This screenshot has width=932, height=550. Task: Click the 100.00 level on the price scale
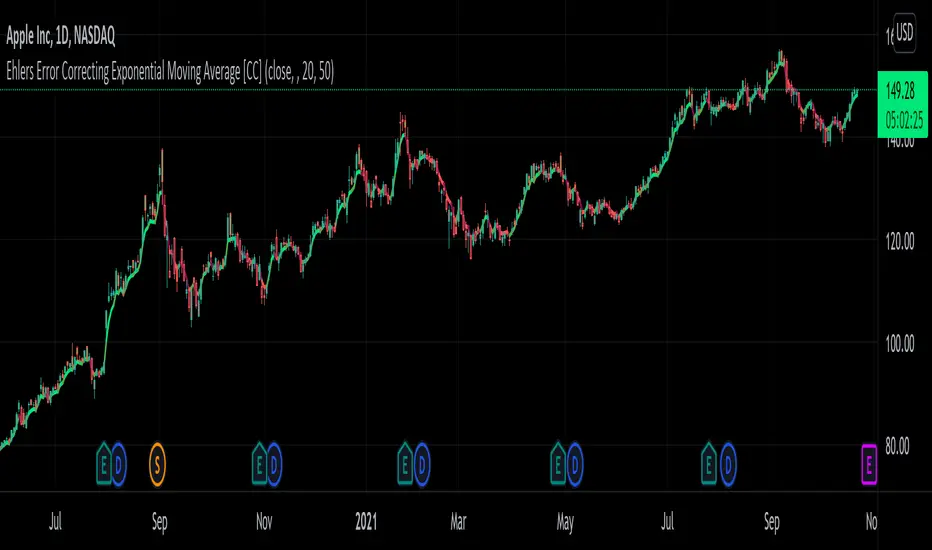(899, 344)
